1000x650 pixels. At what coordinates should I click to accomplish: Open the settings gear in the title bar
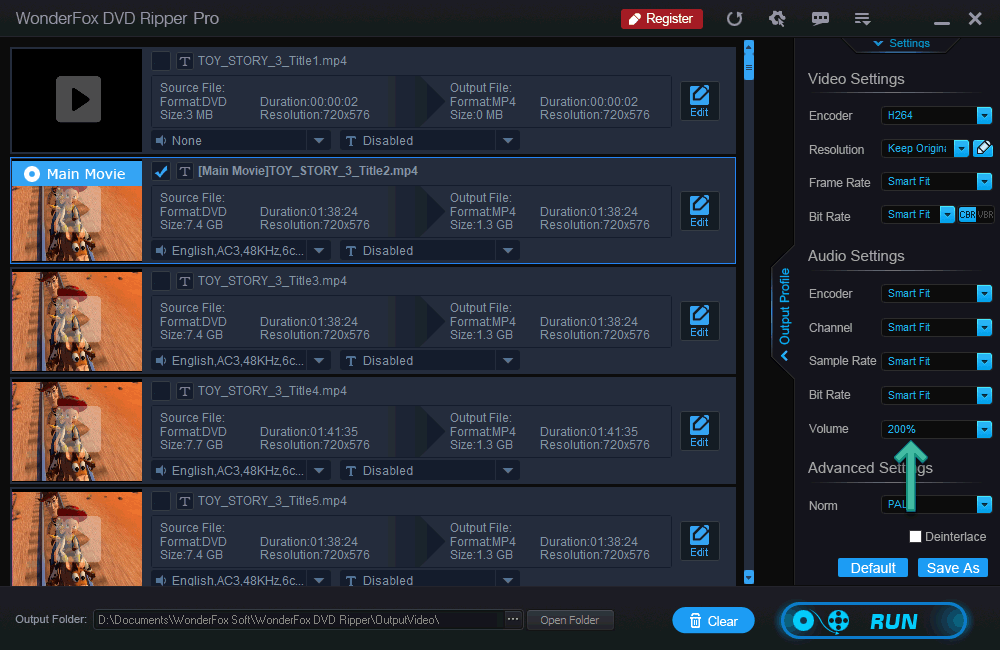[x=778, y=18]
